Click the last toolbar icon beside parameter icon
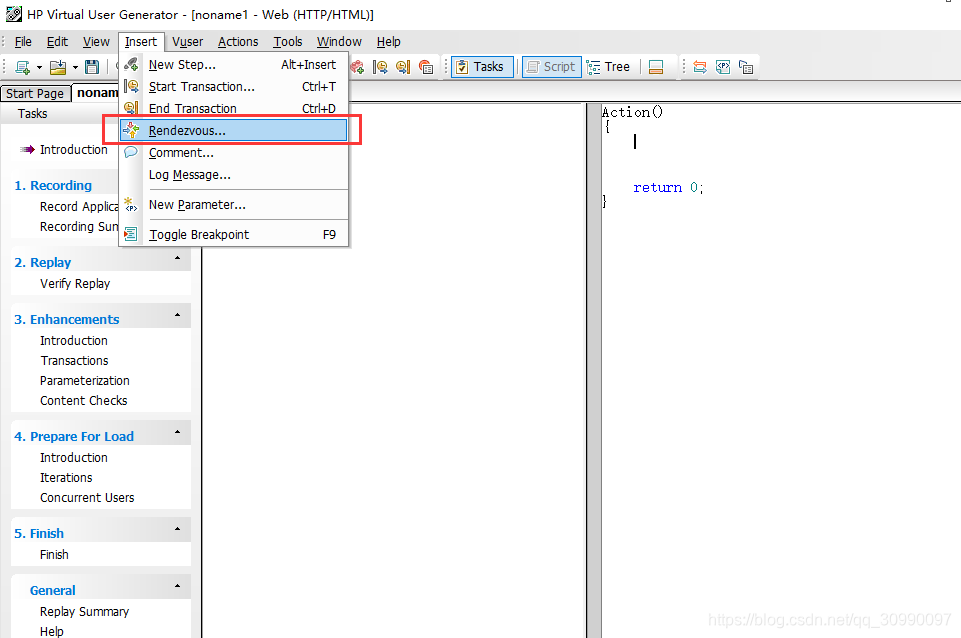 [x=746, y=67]
